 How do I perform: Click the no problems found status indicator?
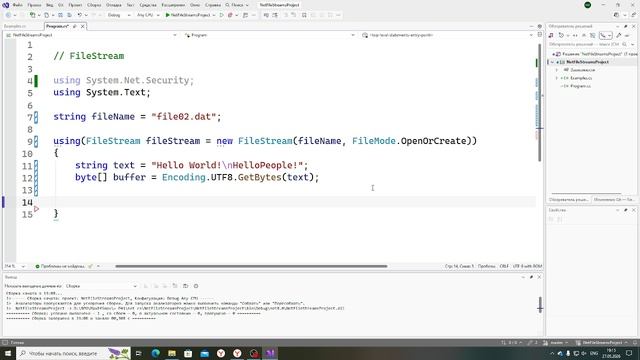(x=60, y=266)
